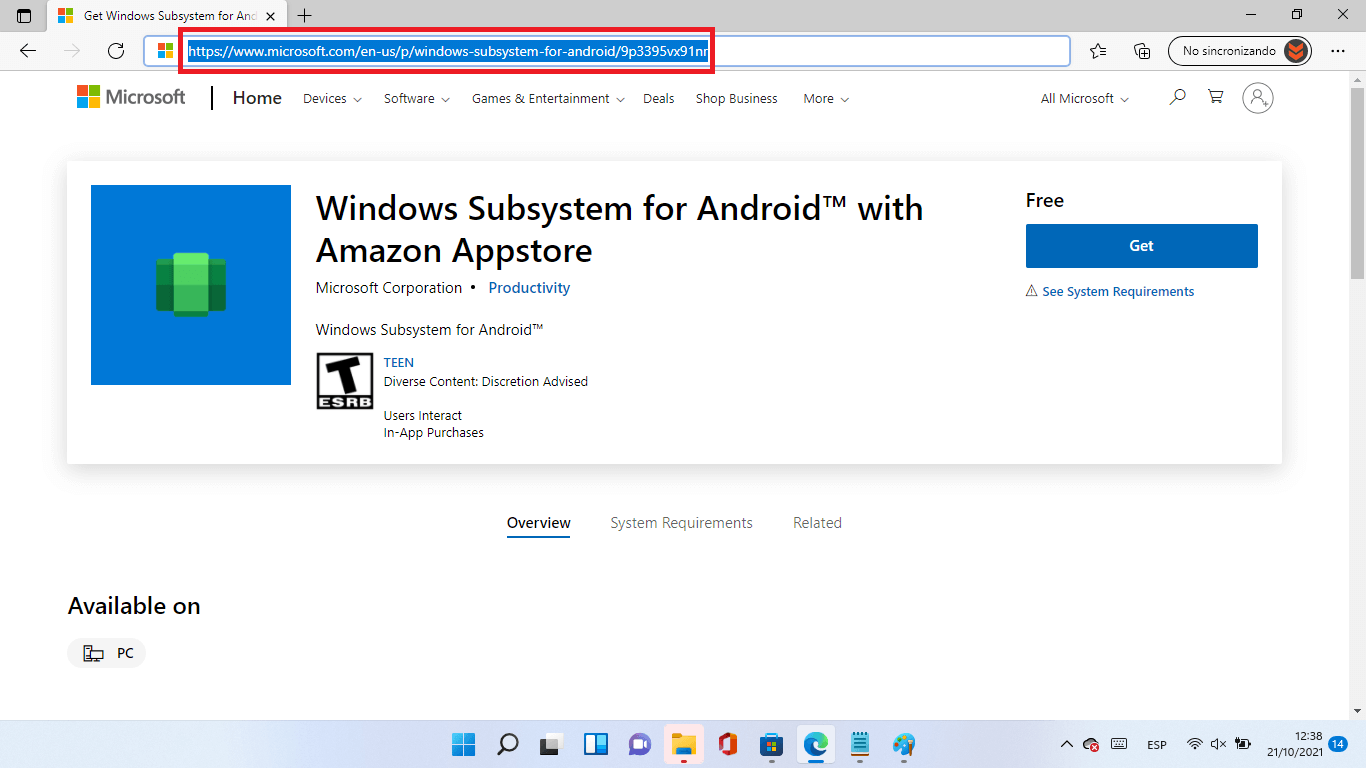Click the address bar URL field

coord(607,51)
